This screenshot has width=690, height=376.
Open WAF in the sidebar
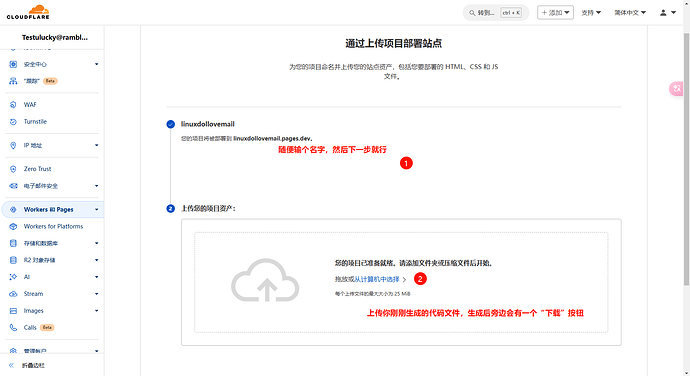(30, 105)
